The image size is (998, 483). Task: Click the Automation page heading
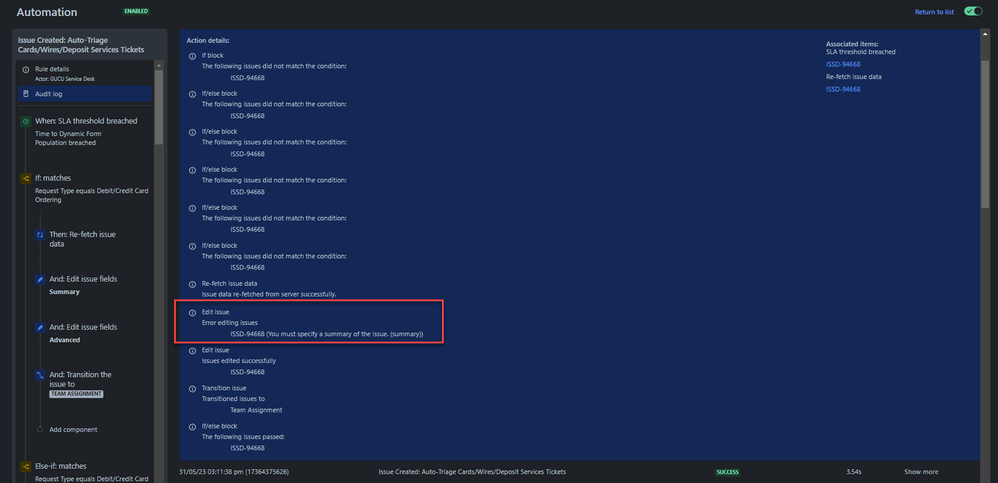click(x=47, y=12)
